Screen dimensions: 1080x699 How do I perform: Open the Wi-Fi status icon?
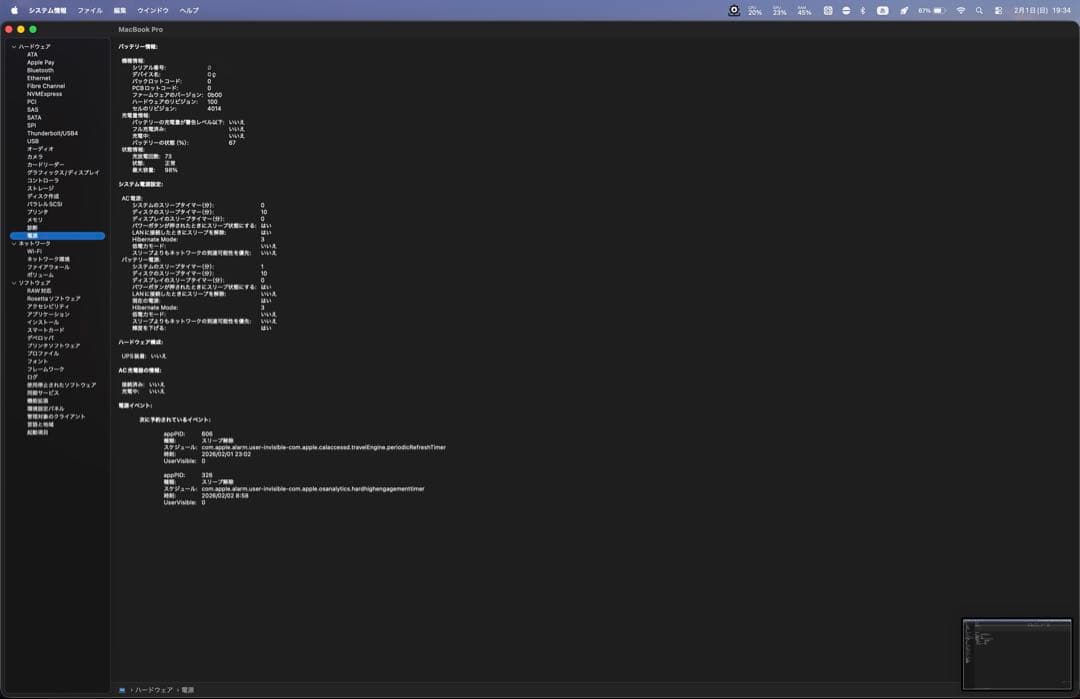coord(961,10)
